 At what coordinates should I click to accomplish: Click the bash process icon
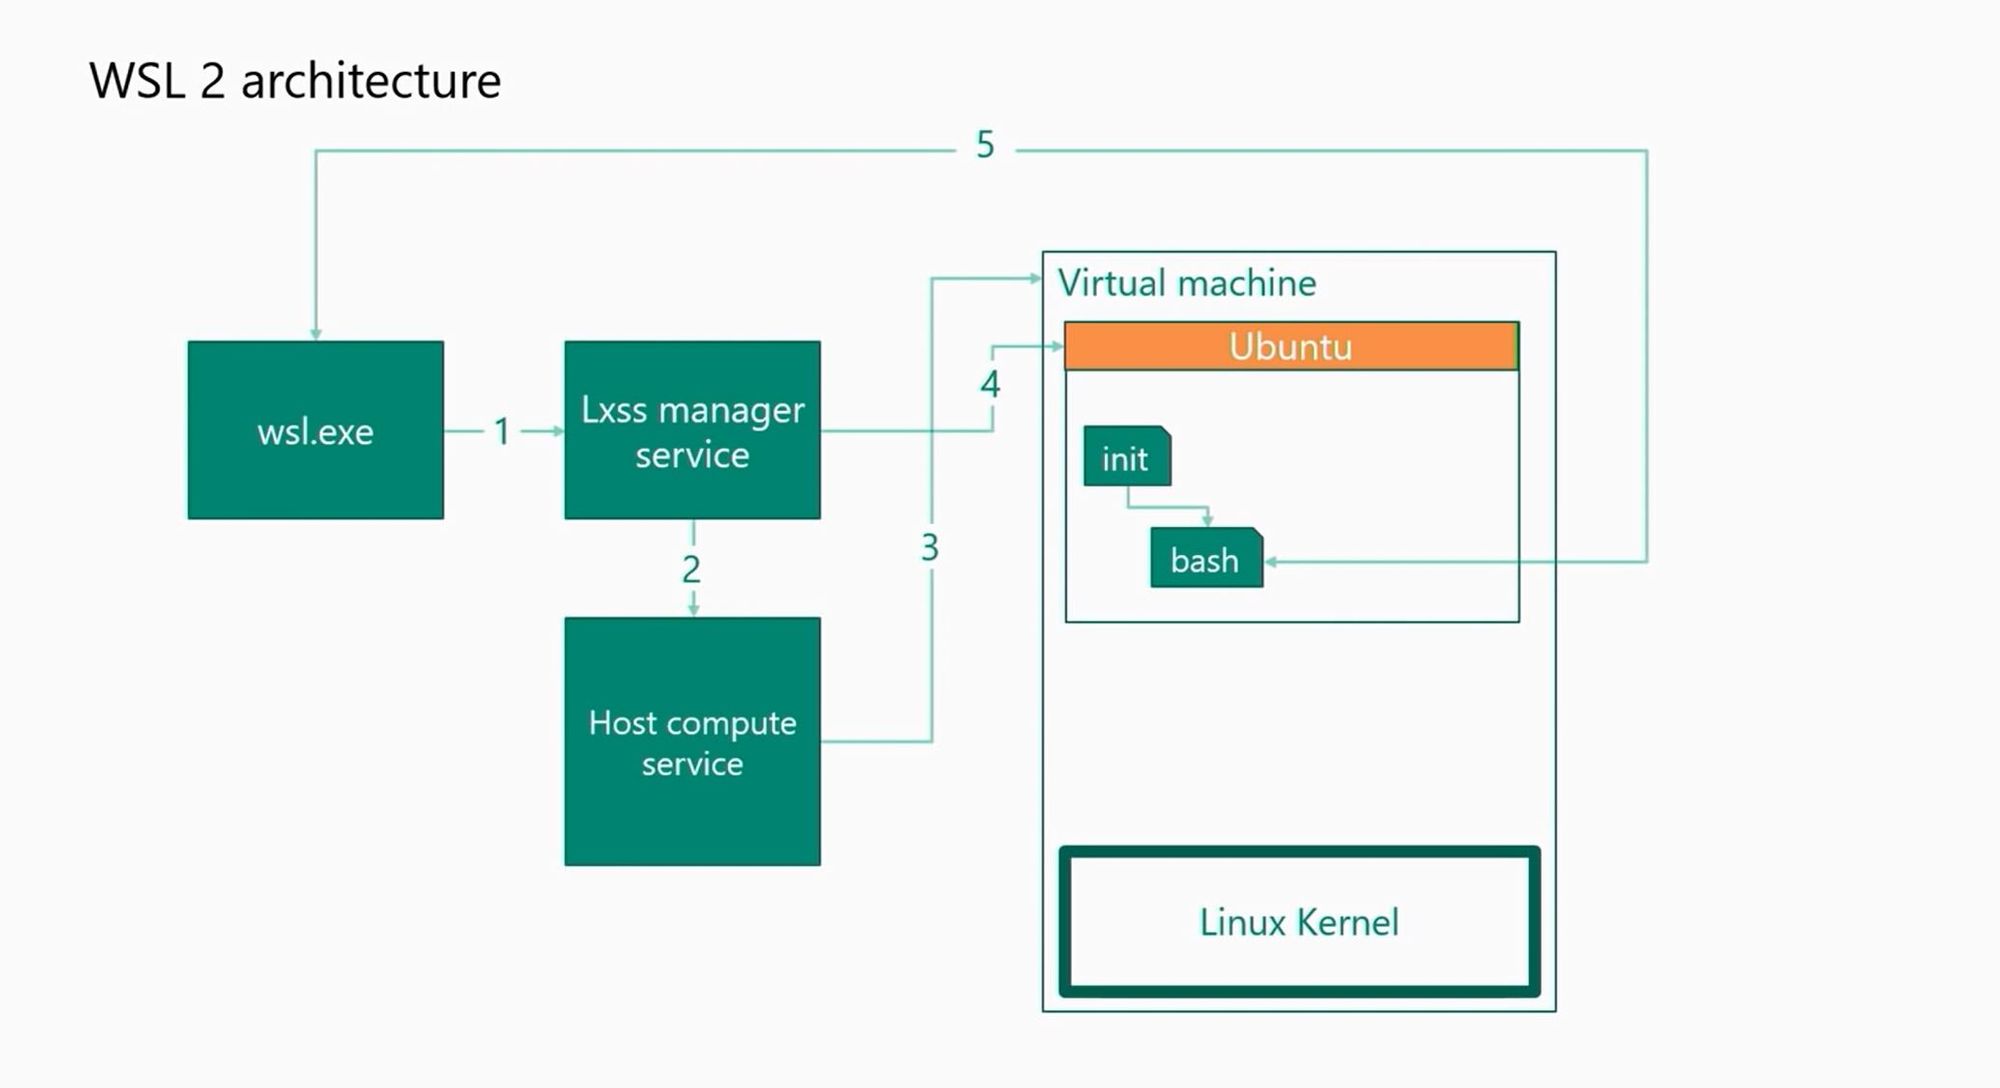[1206, 558]
